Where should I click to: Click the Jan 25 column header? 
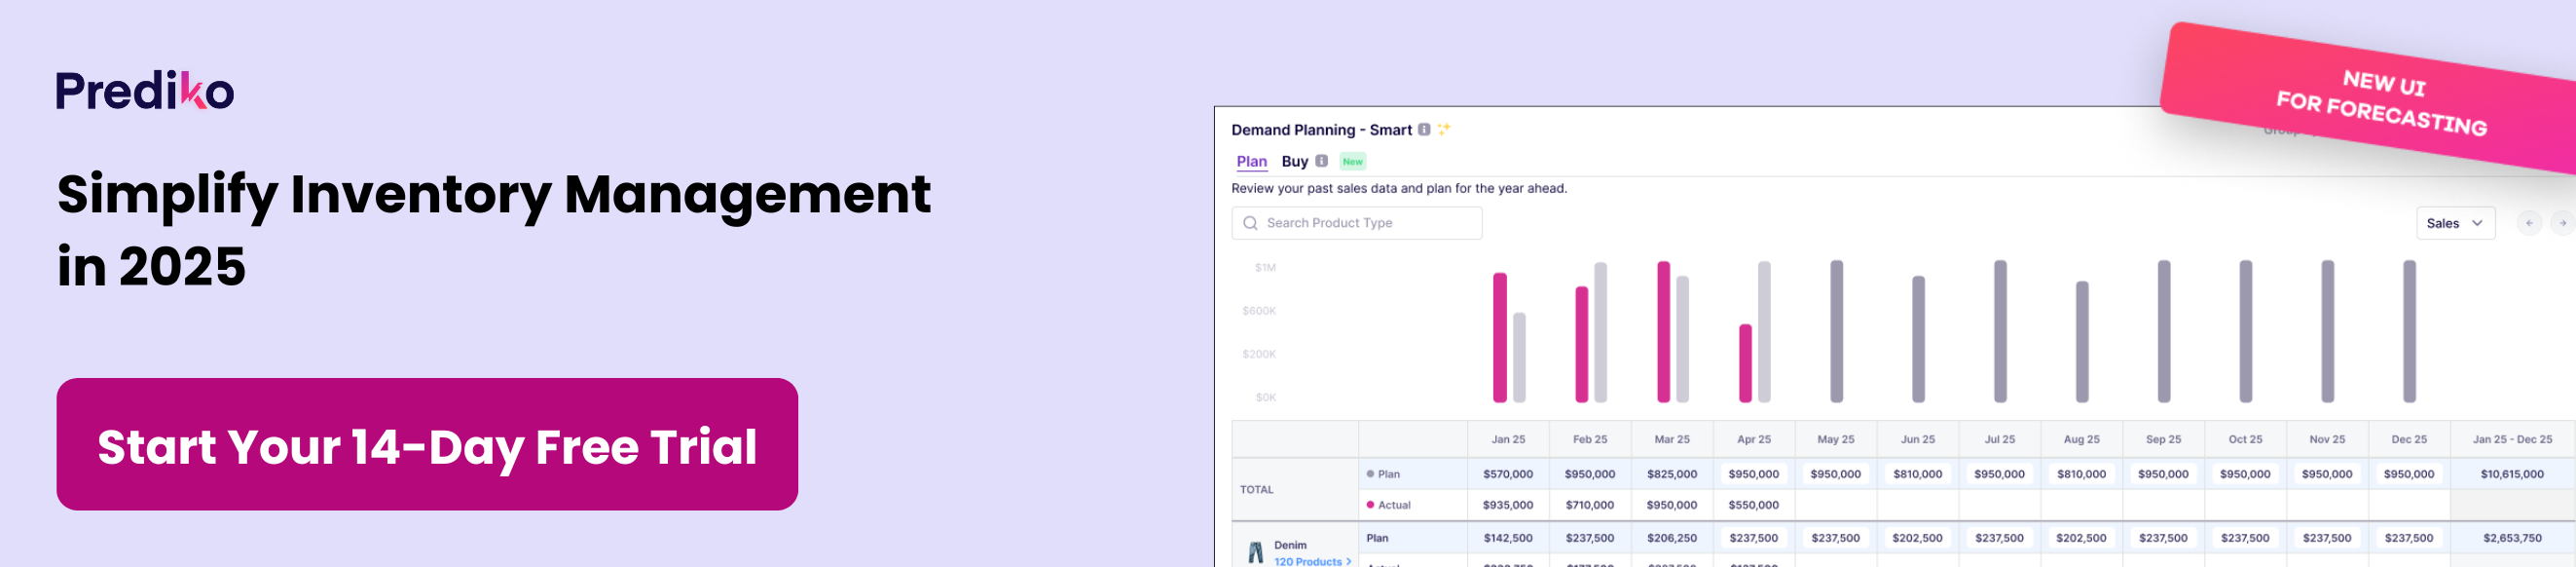click(x=1508, y=439)
